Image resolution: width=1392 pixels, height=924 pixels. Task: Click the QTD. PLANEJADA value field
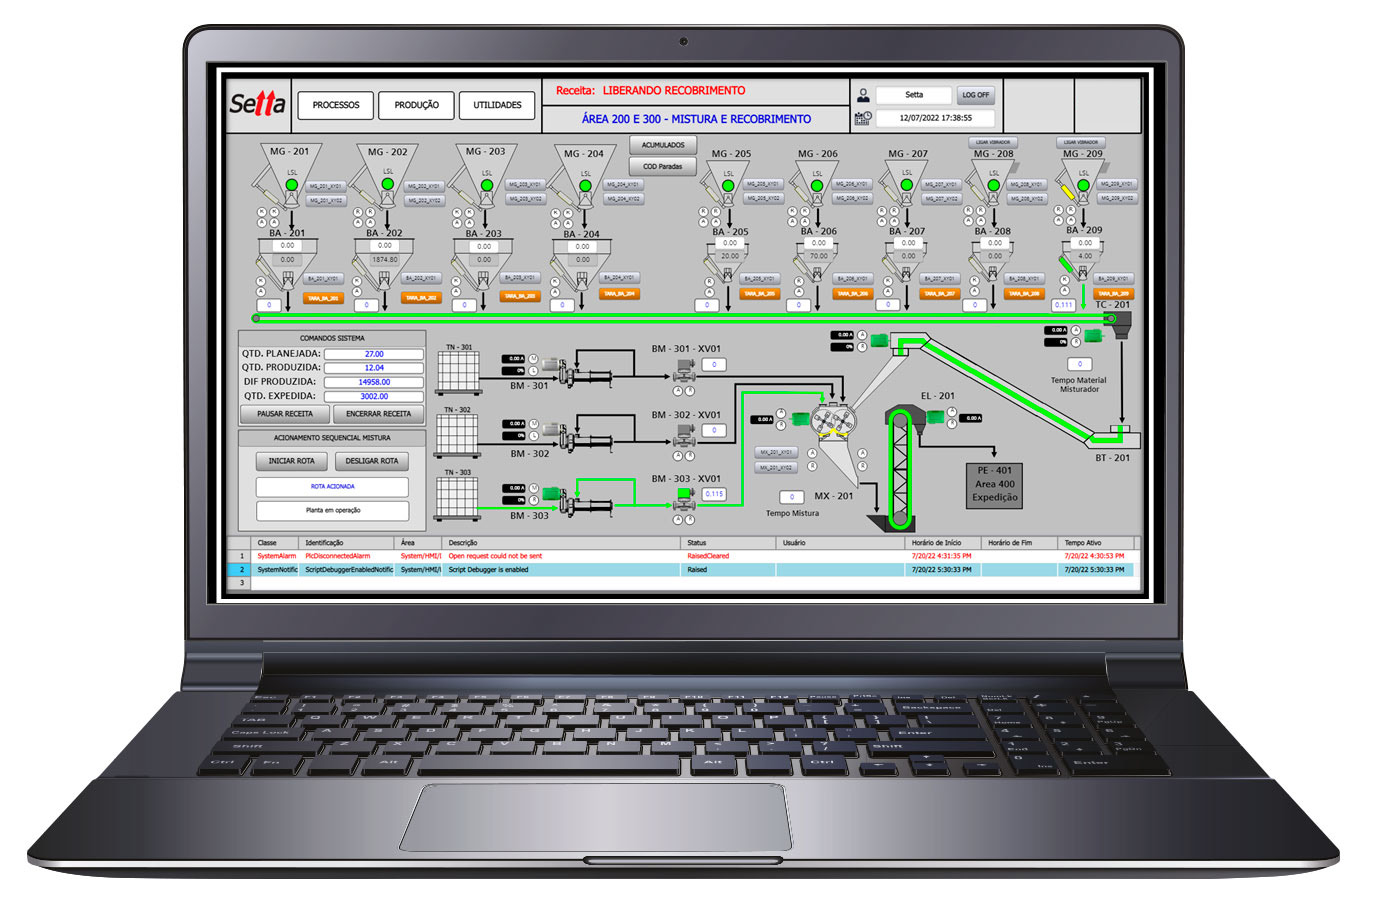pyautogui.click(x=374, y=354)
